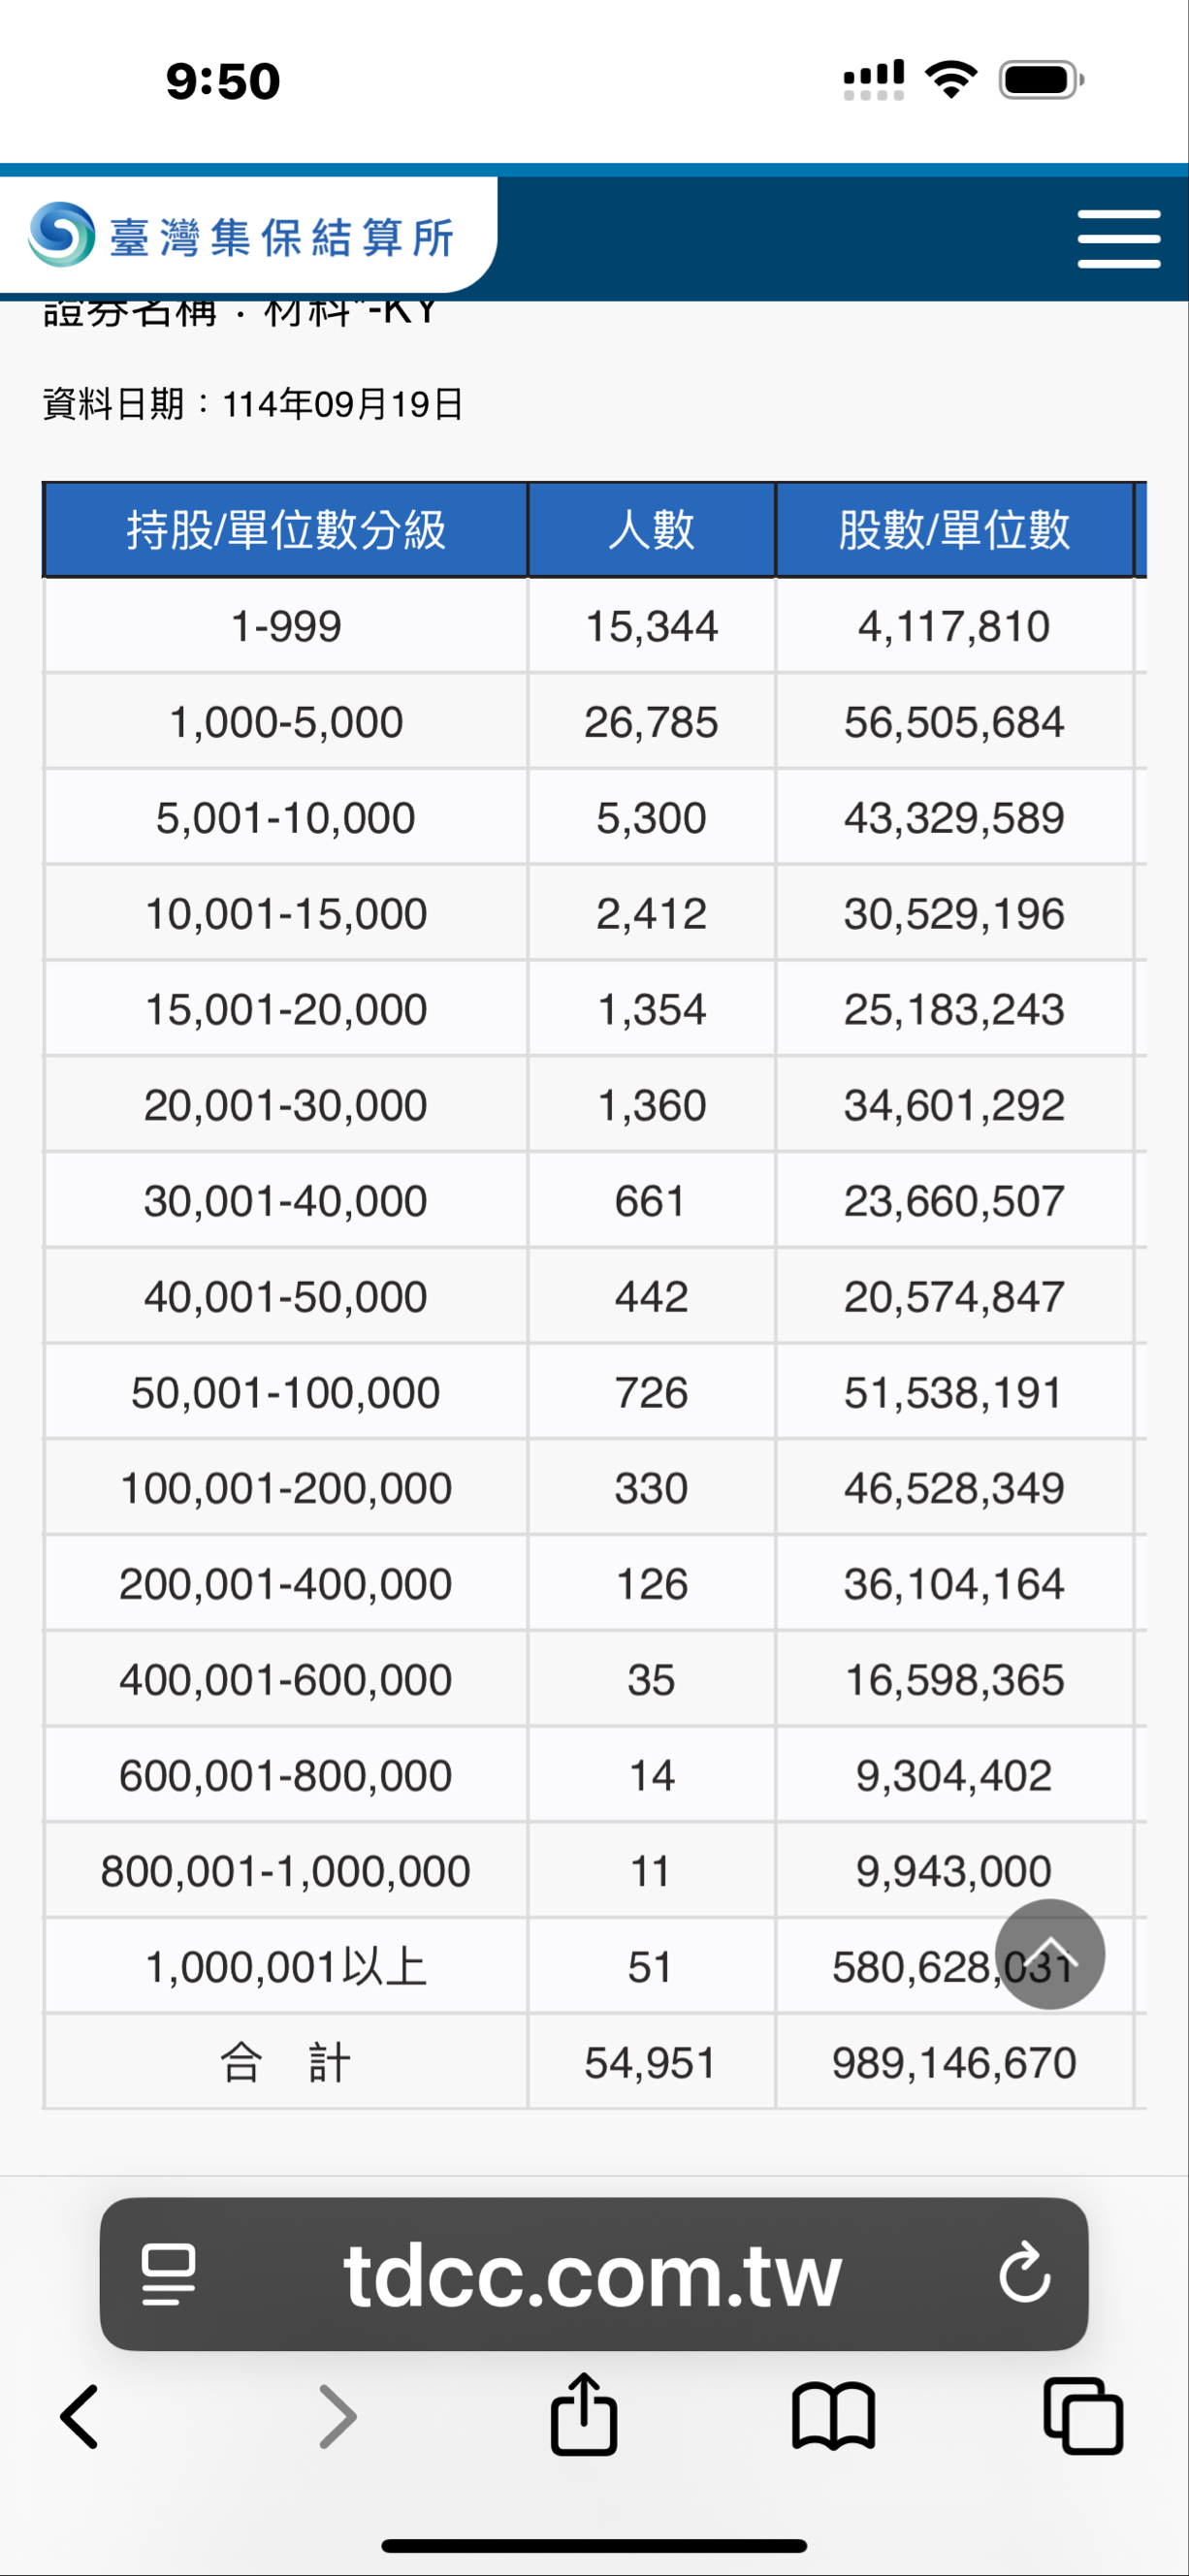Go back to the previous page

[80, 2417]
